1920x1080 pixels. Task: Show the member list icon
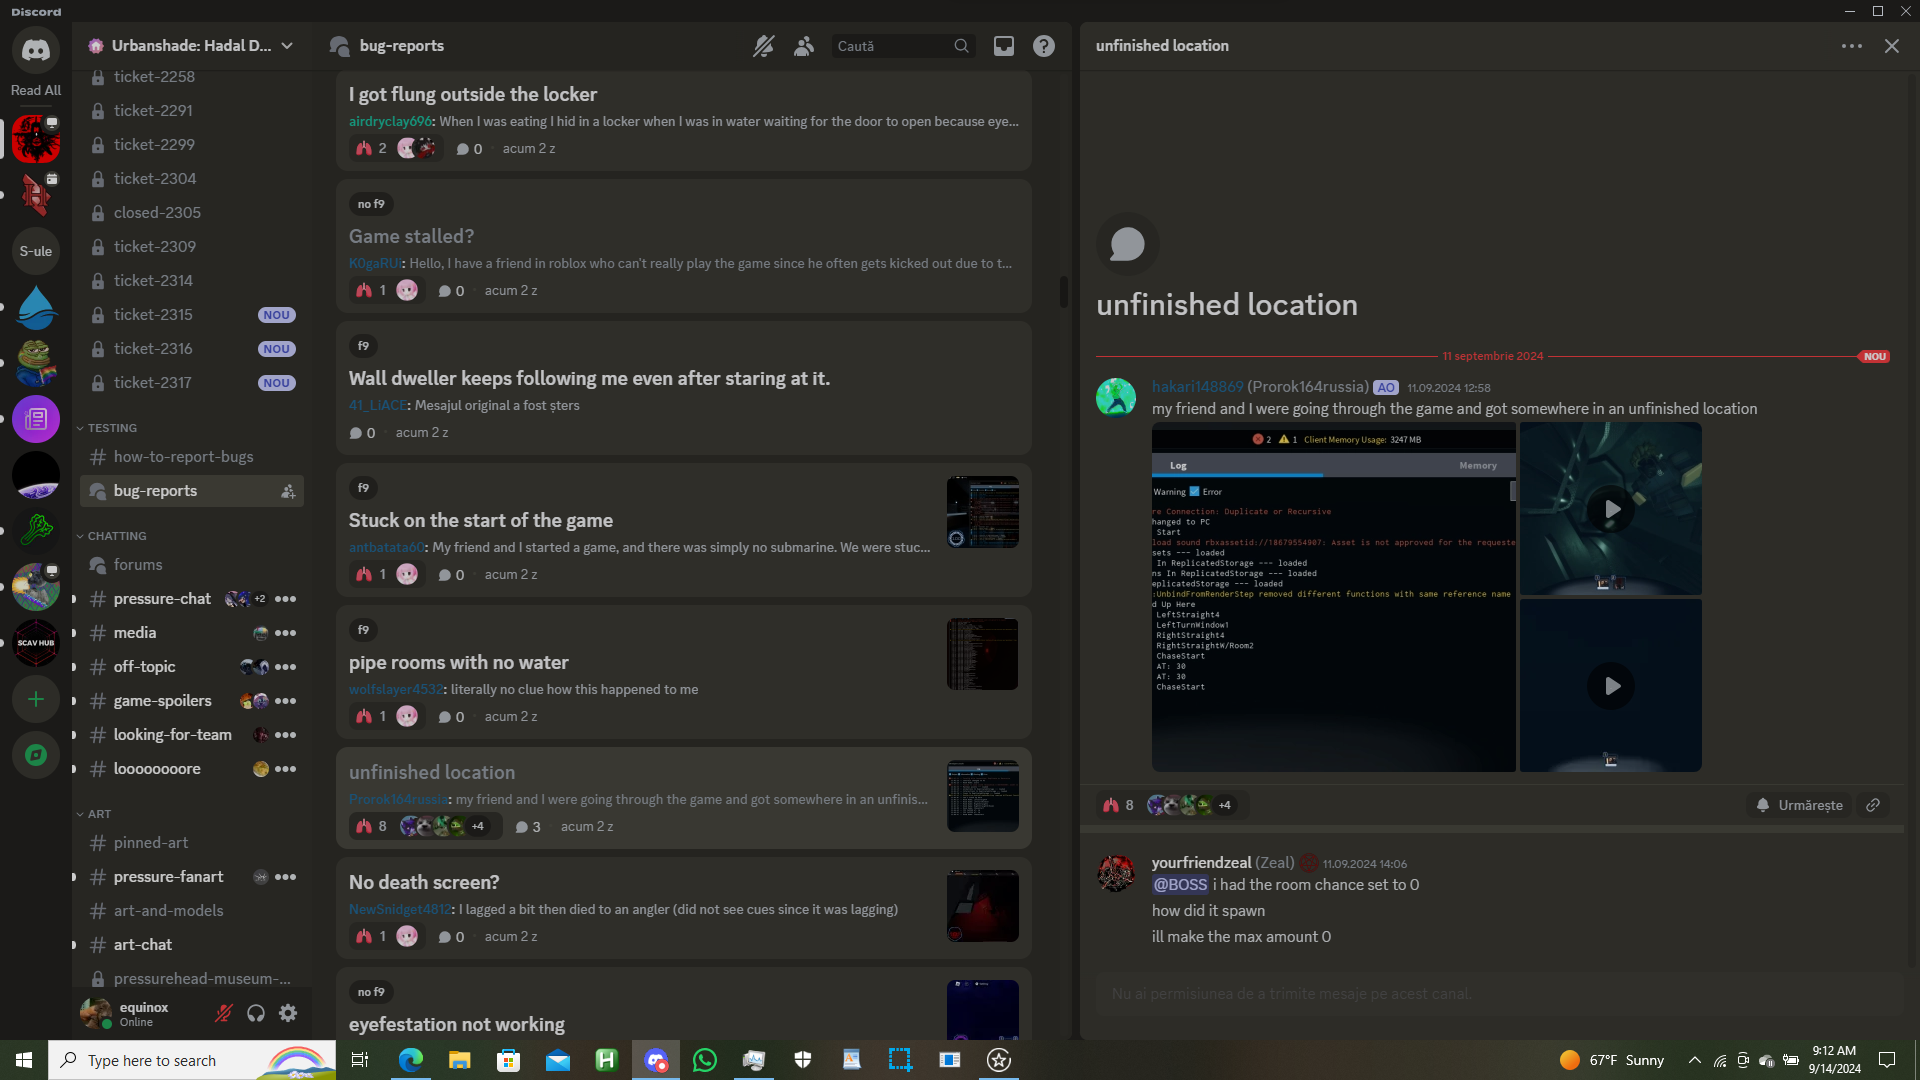[804, 46]
